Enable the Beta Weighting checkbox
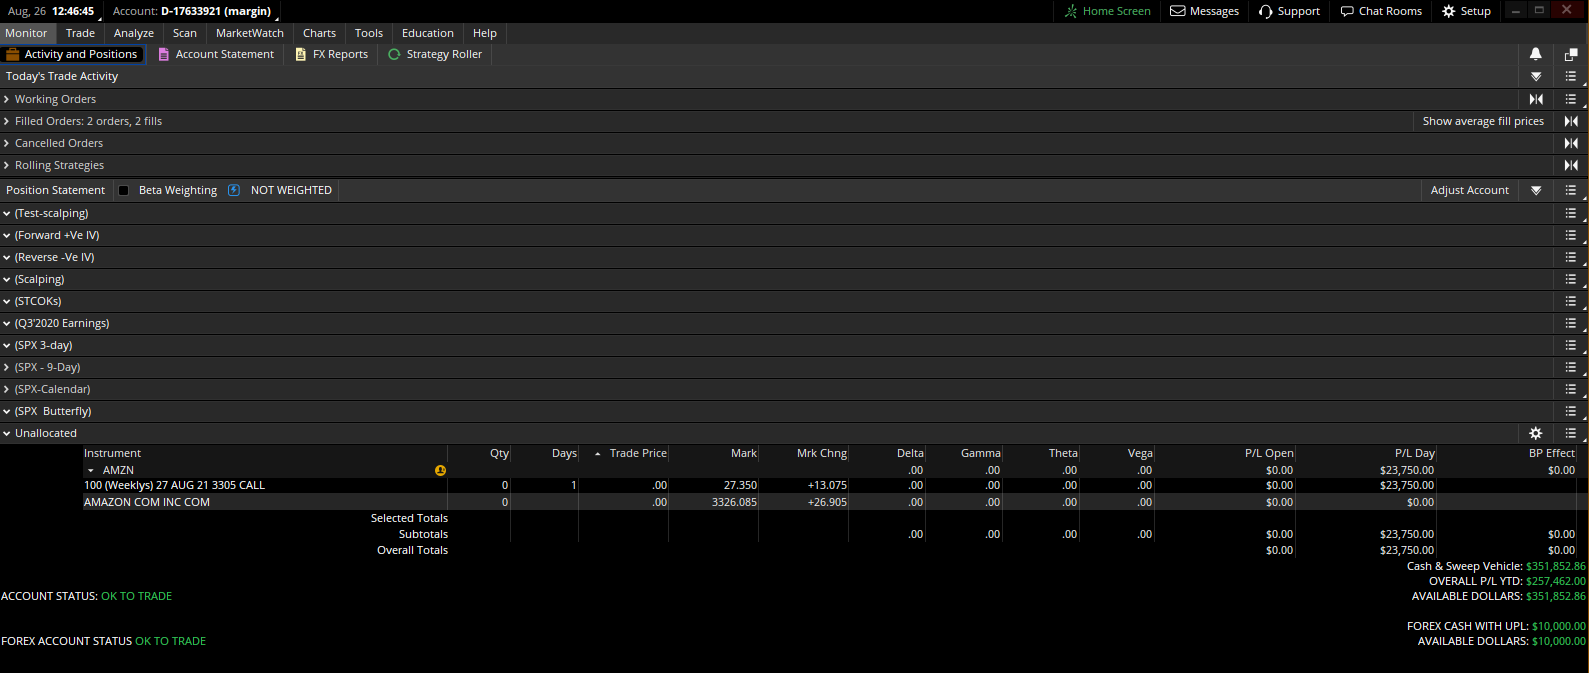Viewport: 1589px width, 673px height. pos(124,190)
